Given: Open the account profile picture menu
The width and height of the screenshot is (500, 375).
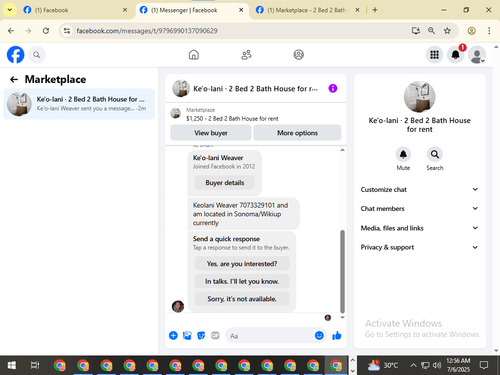Looking at the screenshot, I should click(477, 55).
